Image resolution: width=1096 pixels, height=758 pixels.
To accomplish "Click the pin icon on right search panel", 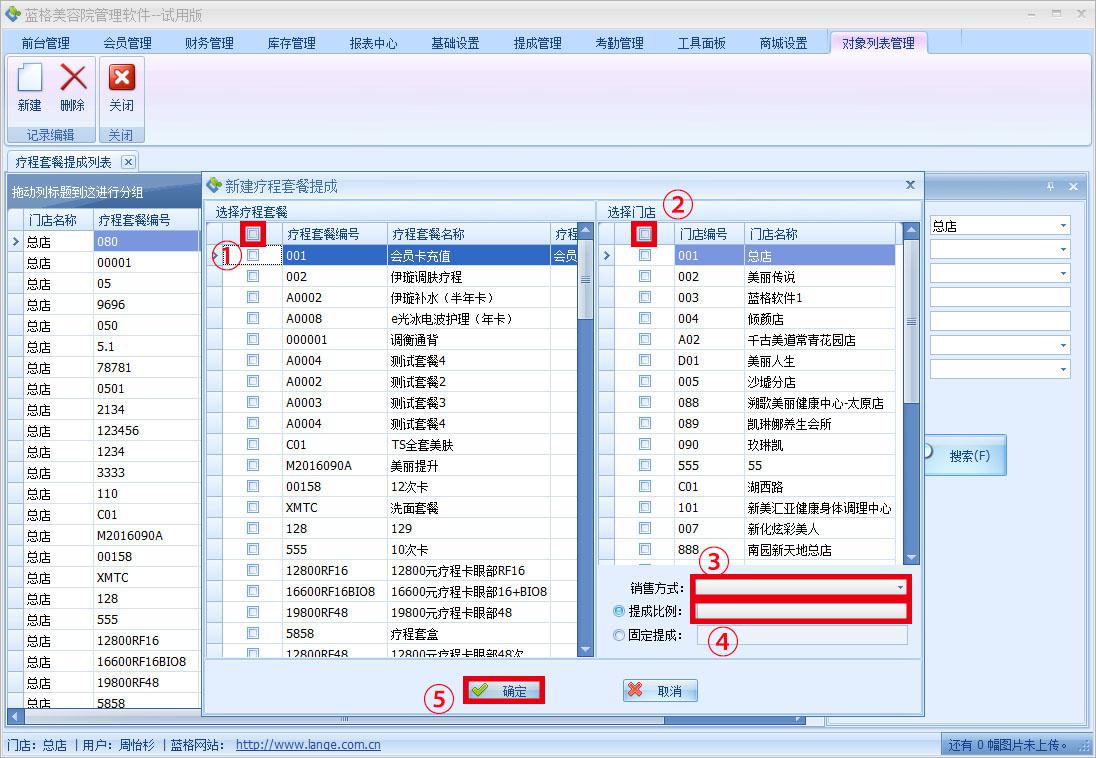I will [x=1050, y=187].
